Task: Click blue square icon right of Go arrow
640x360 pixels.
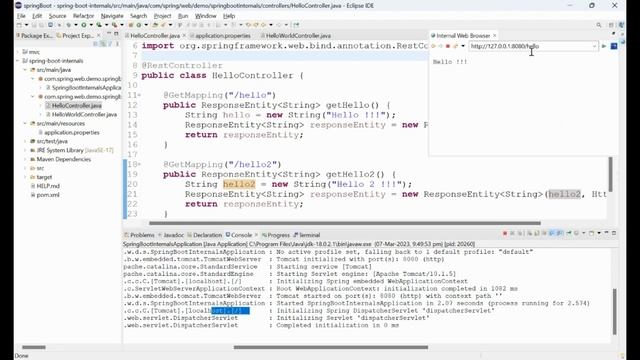Action: coord(614,46)
